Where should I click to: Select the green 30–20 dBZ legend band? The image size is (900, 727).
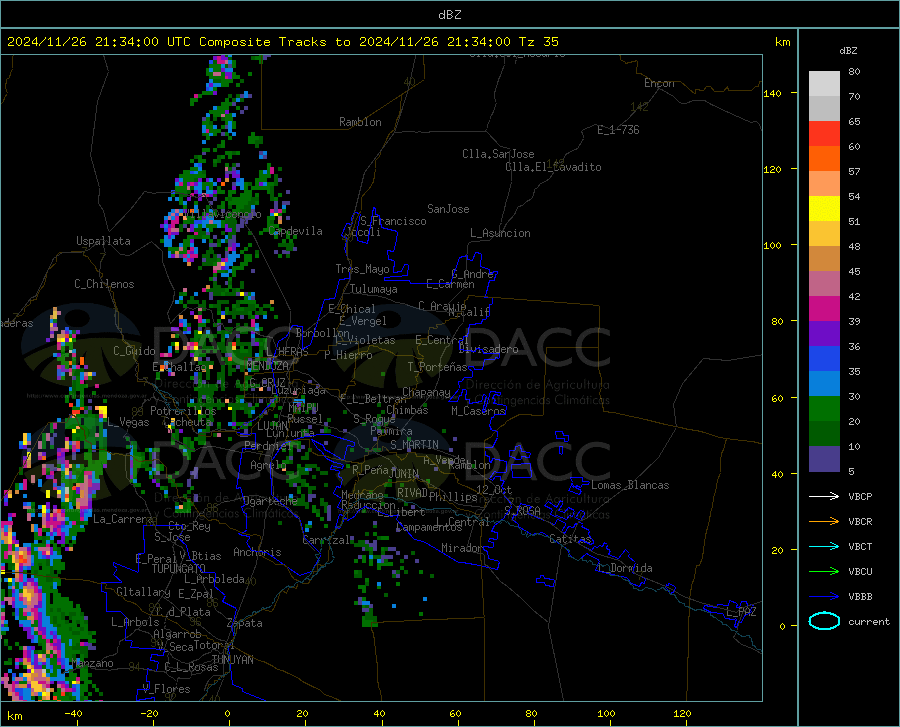click(824, 409)
